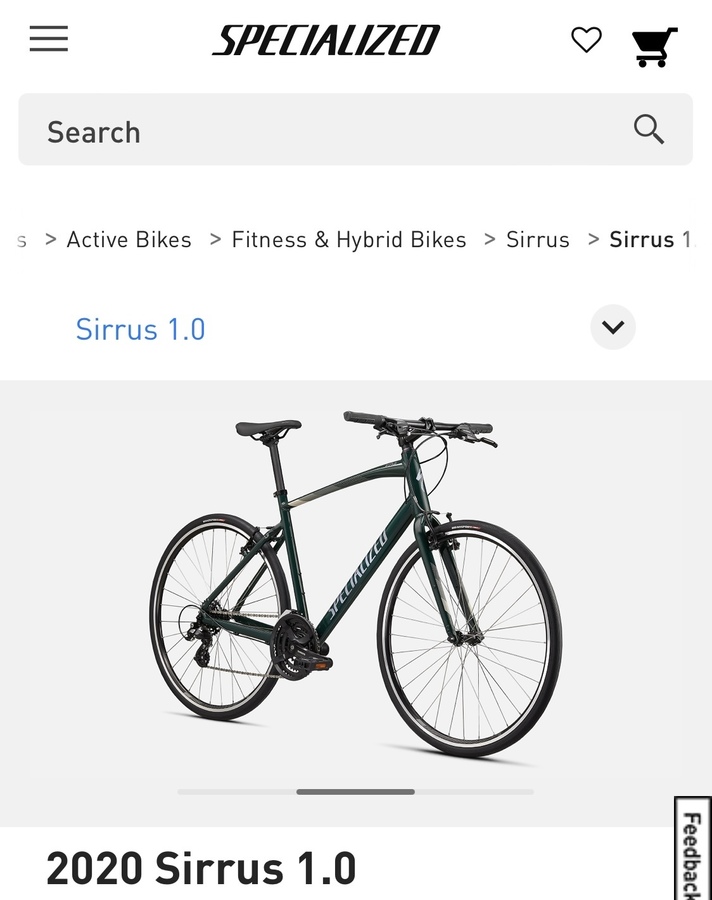Open the shopping cart
This screenshot has height=900, width=712.
click(655, 42)
